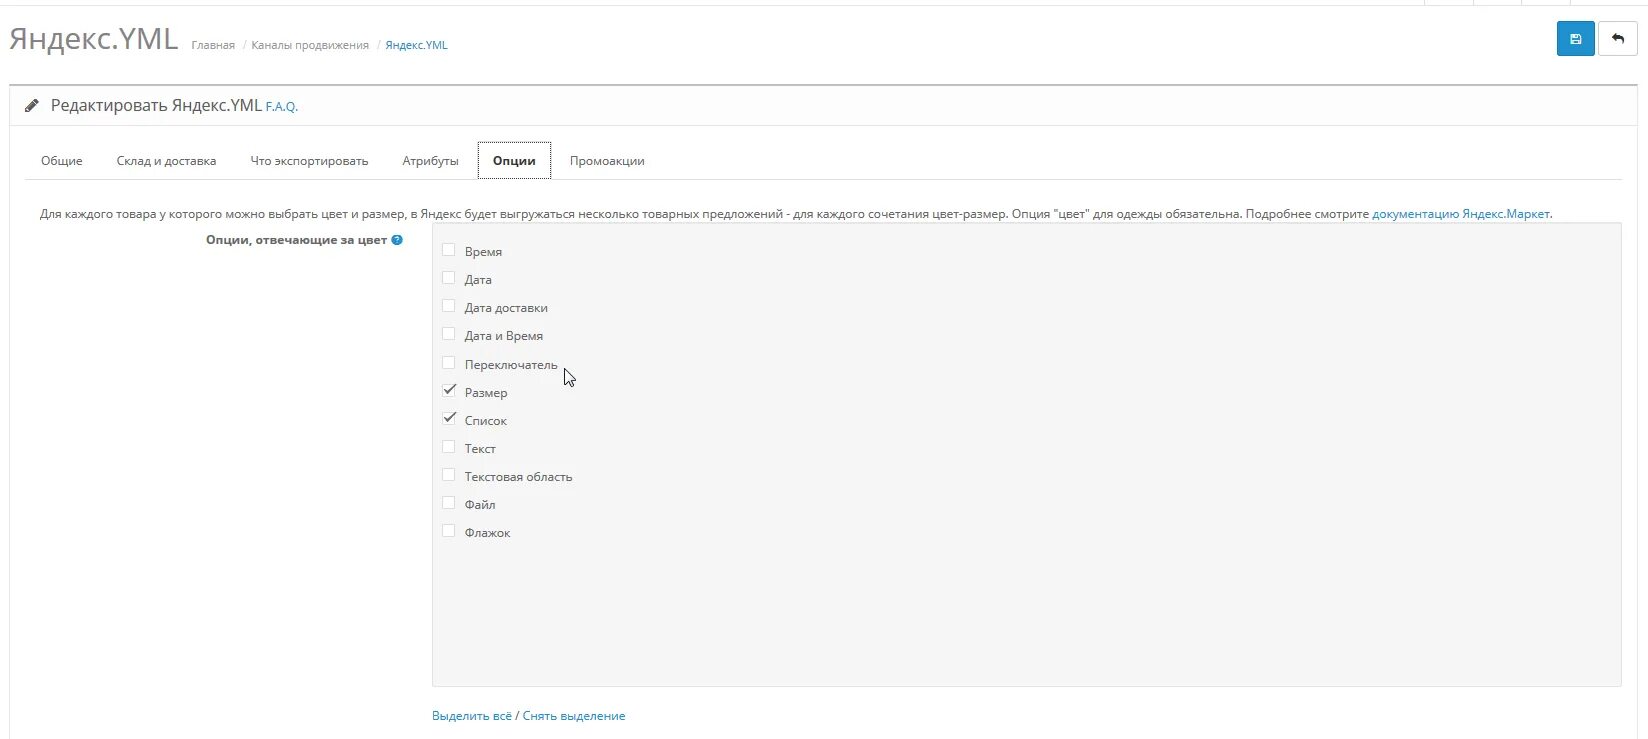Open the Склад и доставка tab

(166, 161)
